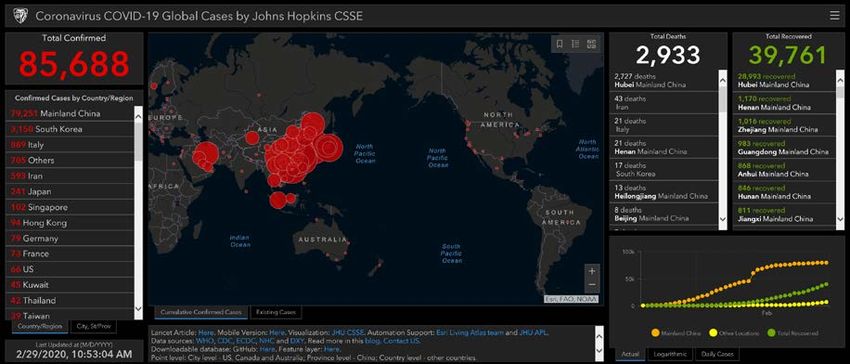Switch to the Existing Cases tab

point(276,312)
